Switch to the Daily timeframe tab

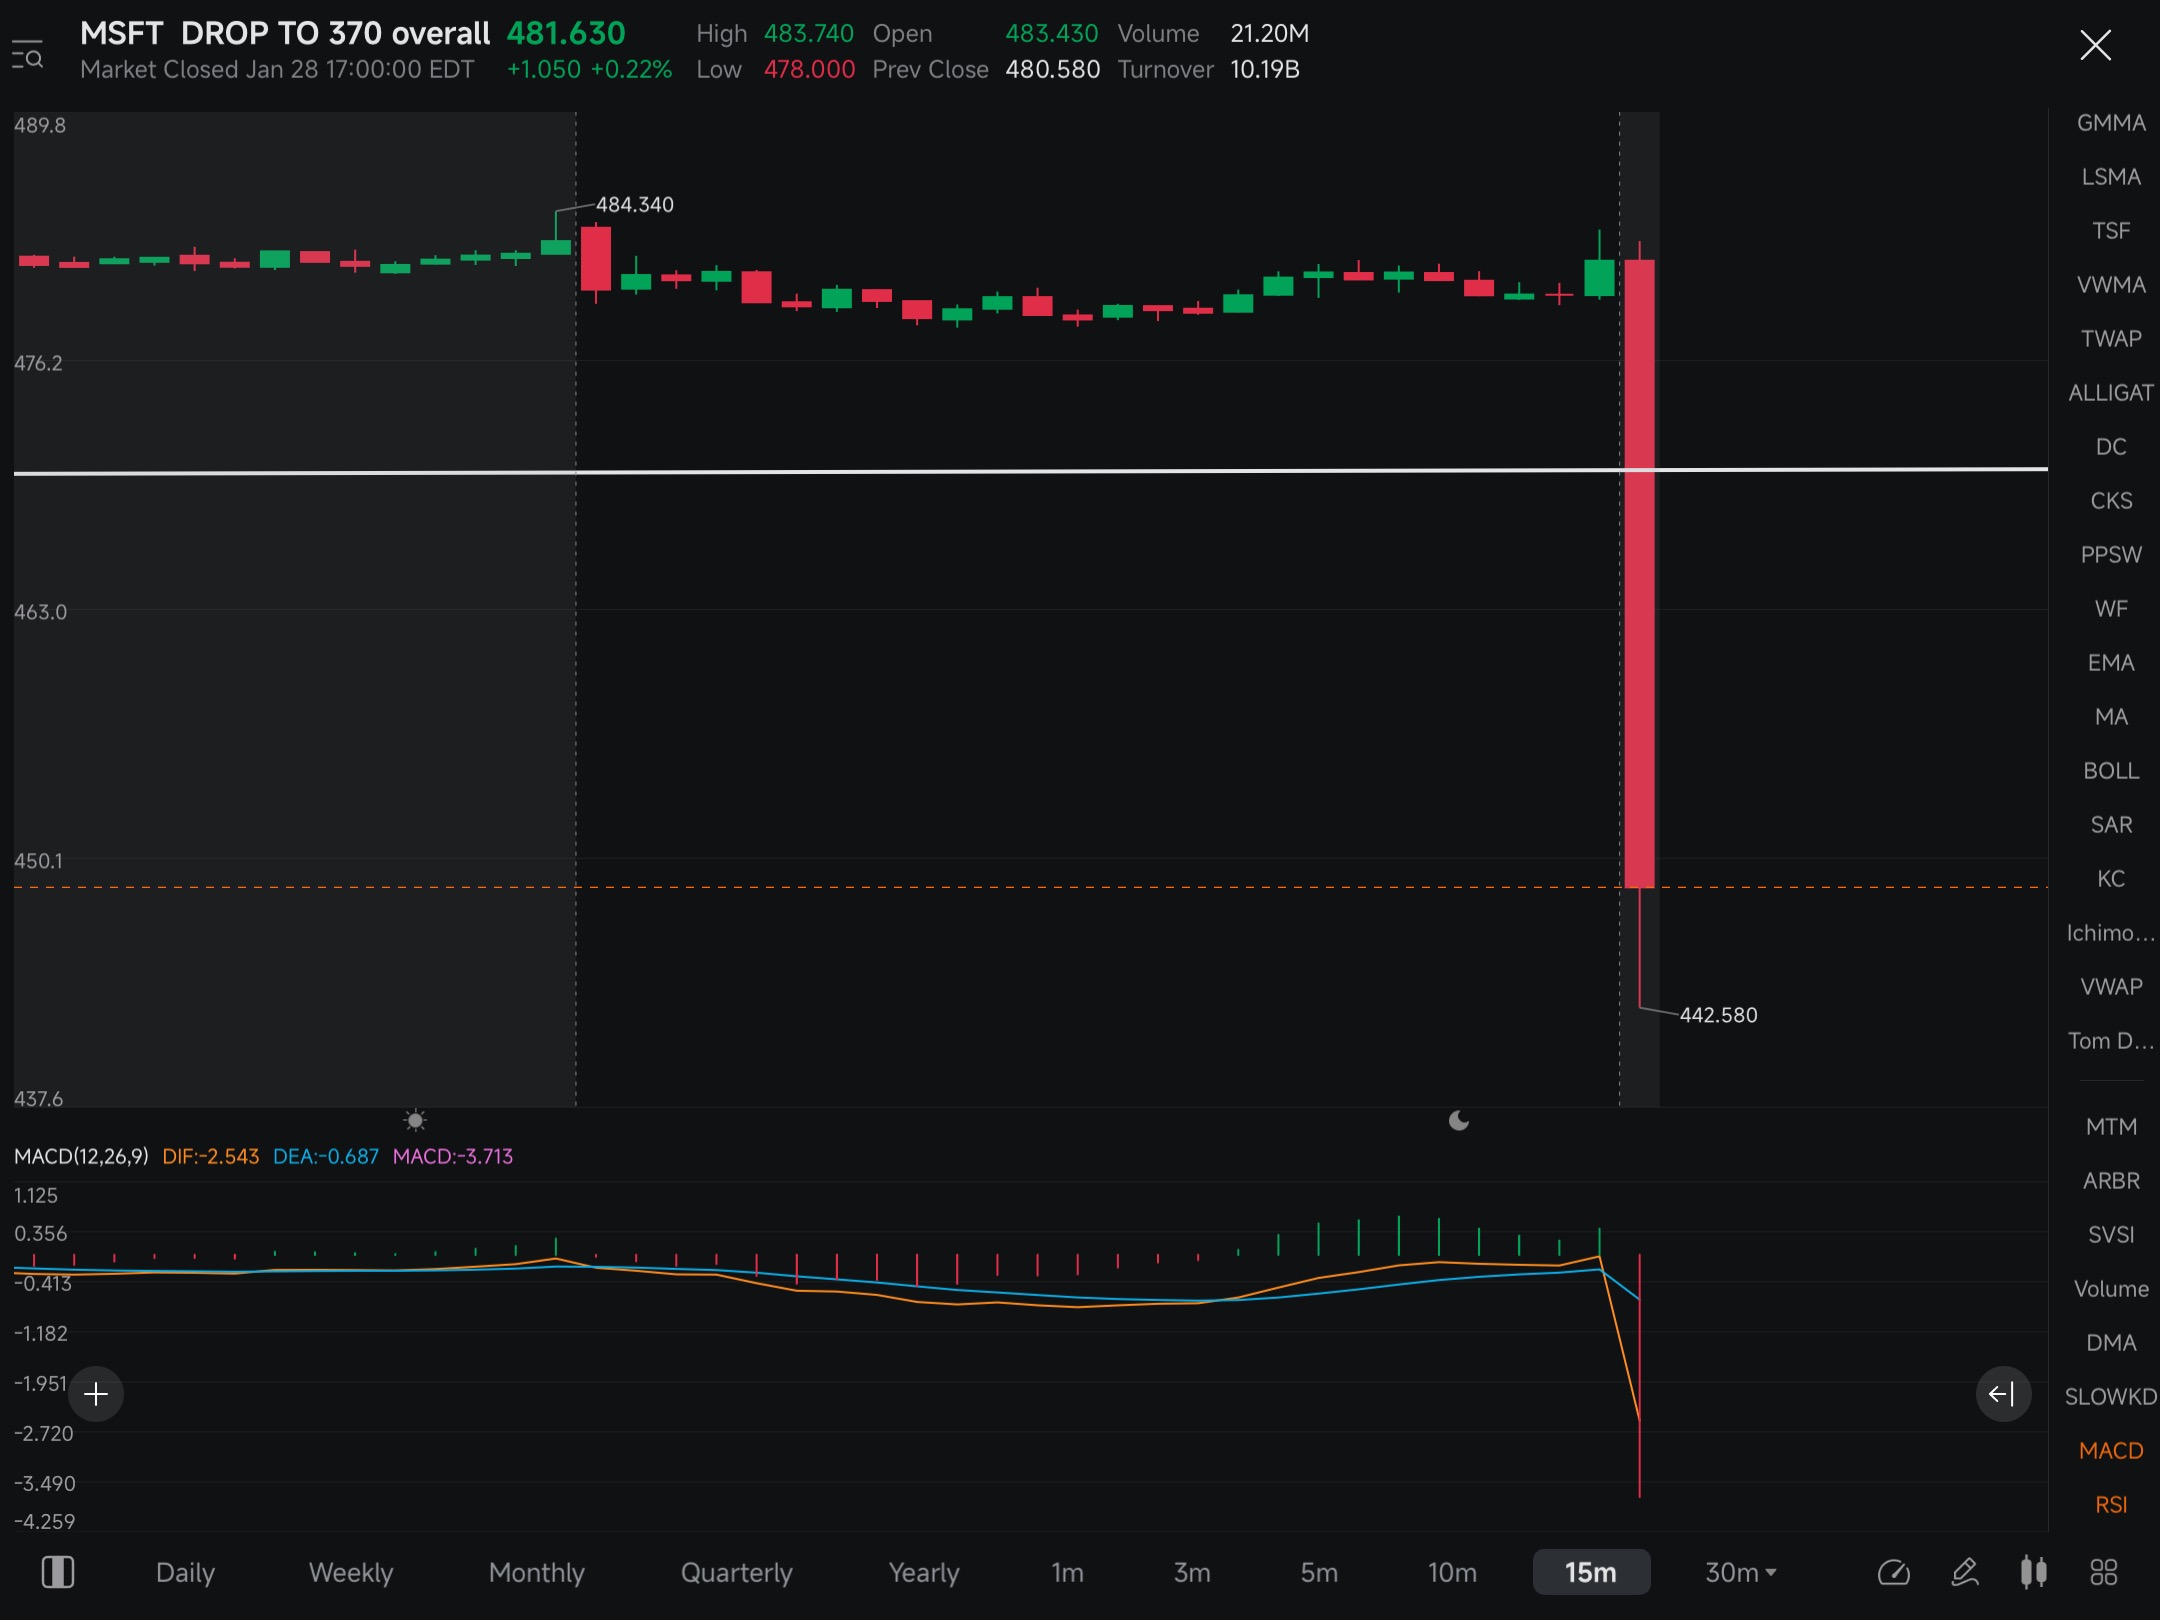[x=185, y=1572]
